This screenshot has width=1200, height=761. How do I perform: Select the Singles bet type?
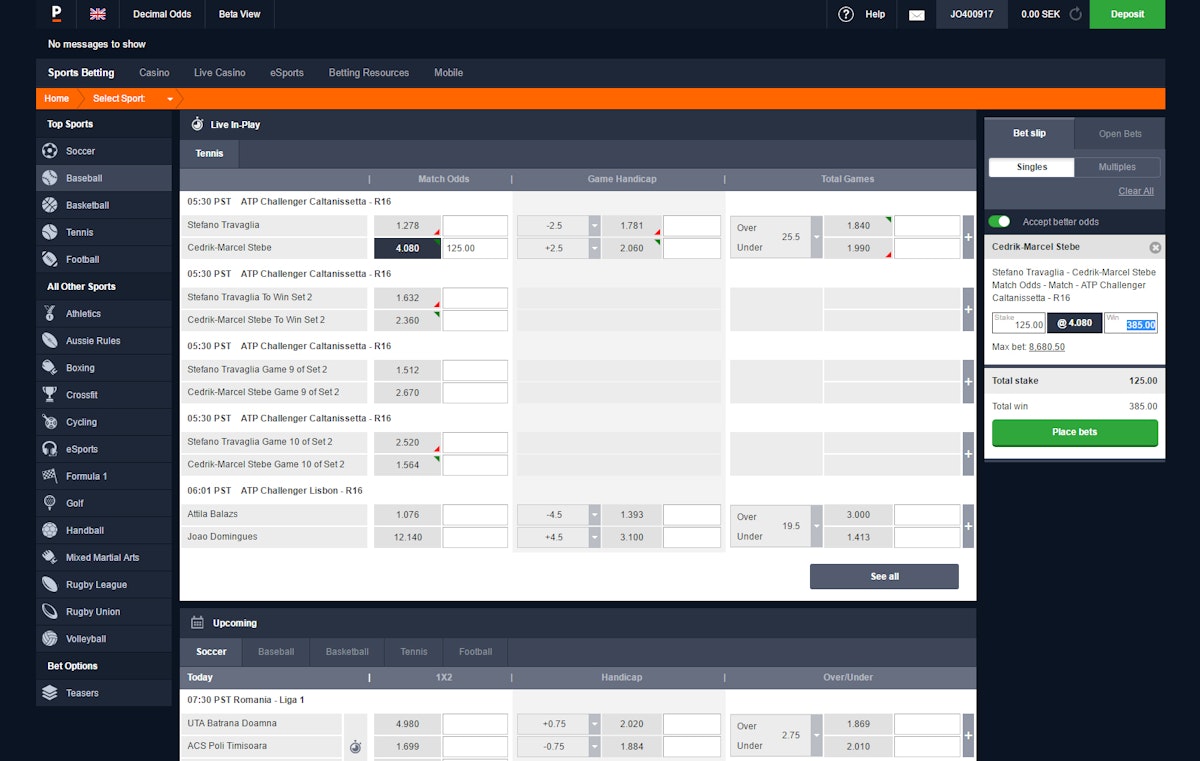(1032, 167)
